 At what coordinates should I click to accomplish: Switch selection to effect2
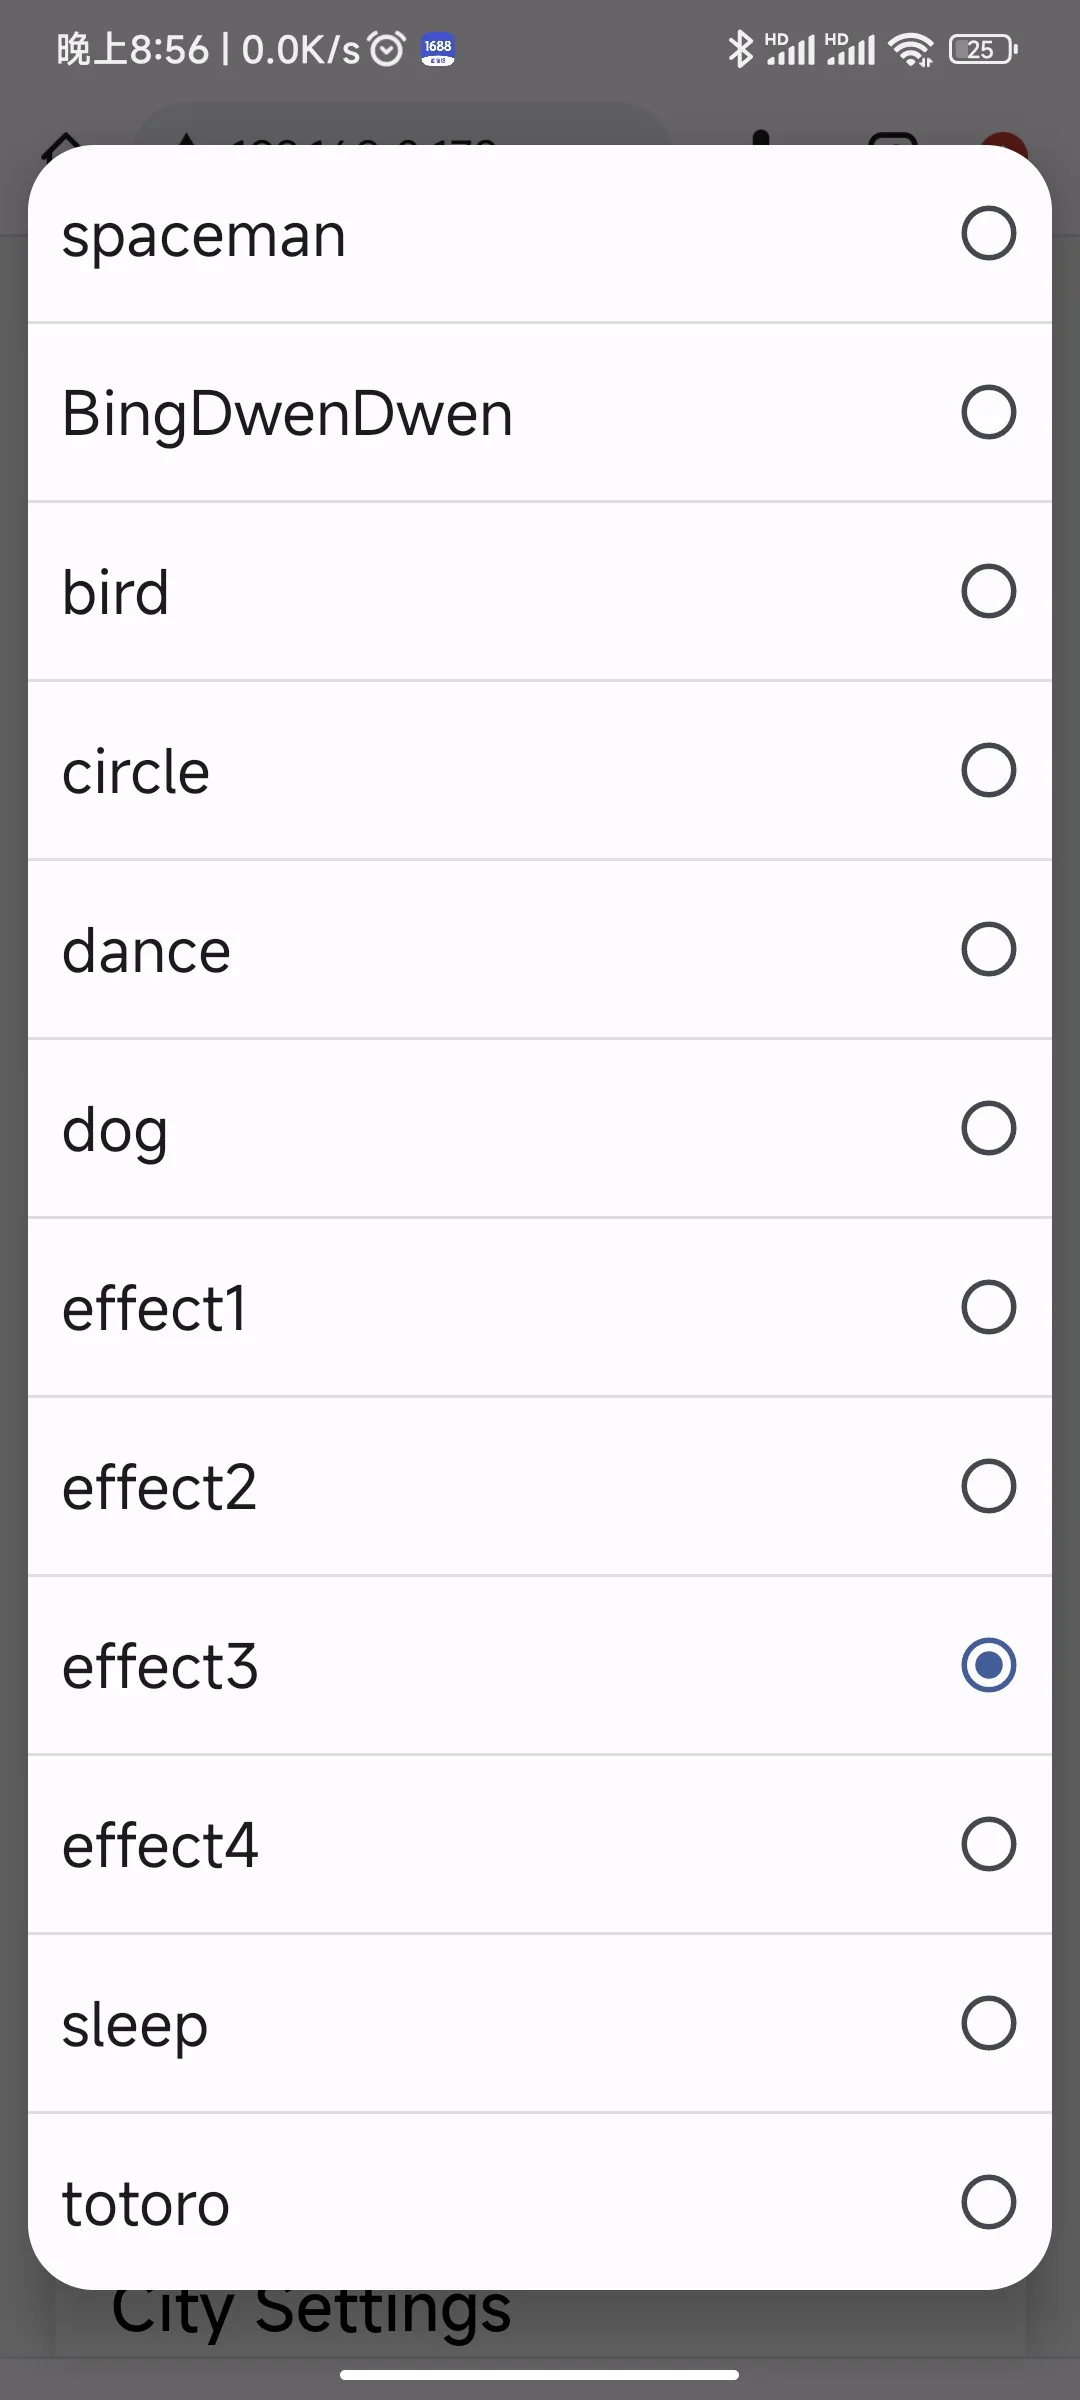988,1486
